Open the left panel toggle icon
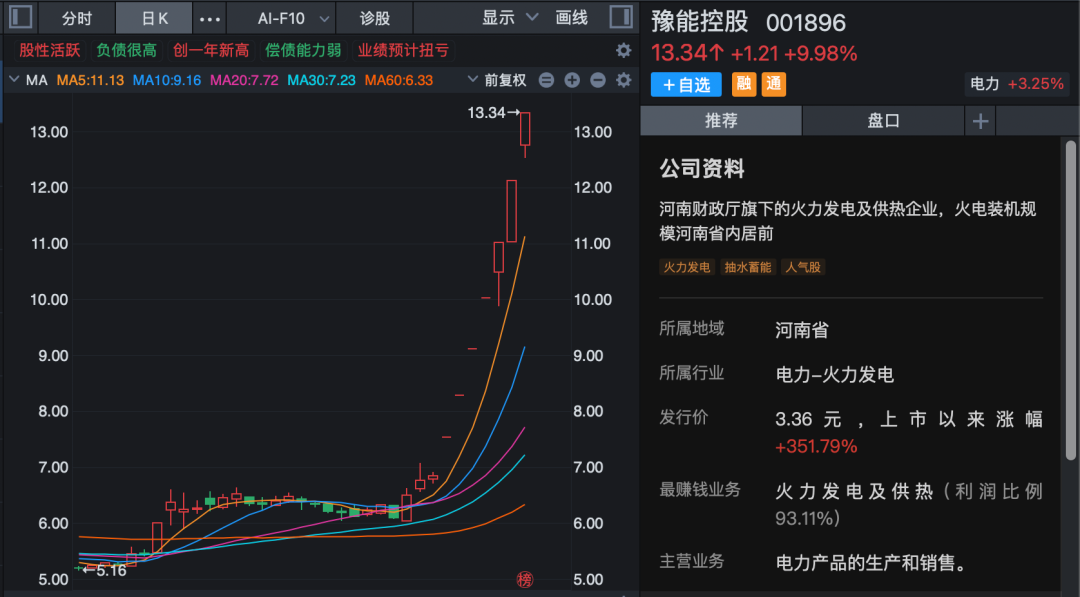Screen dimensions: 1080x597 point(21,17)
